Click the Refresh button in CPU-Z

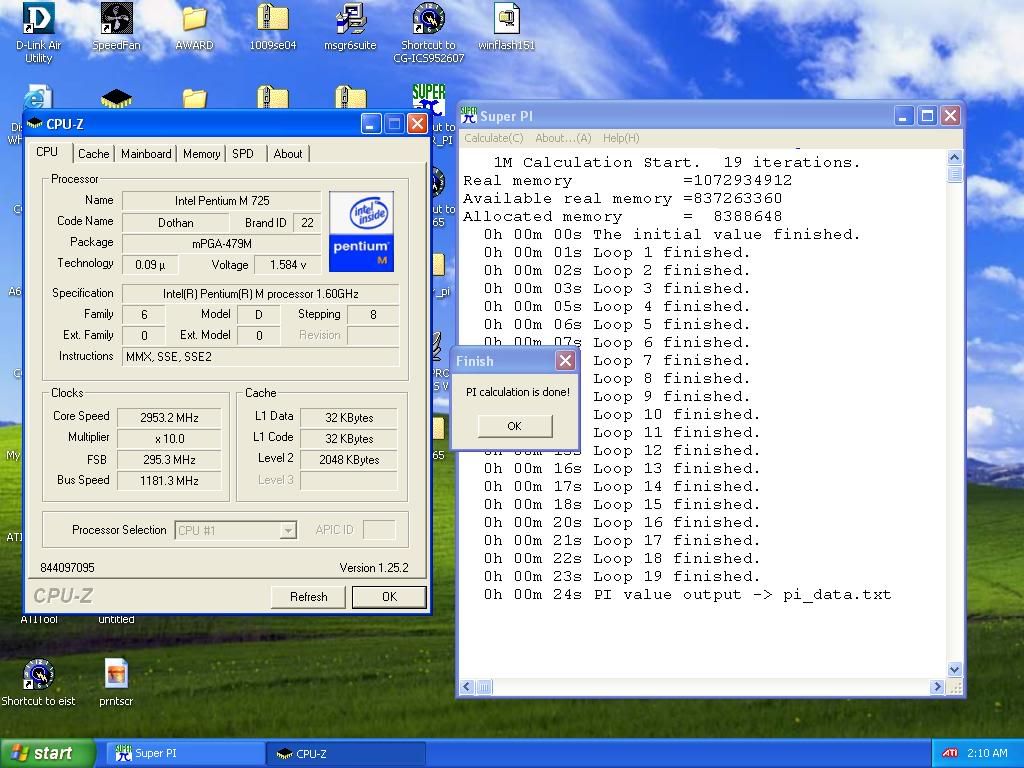point(308,597)
